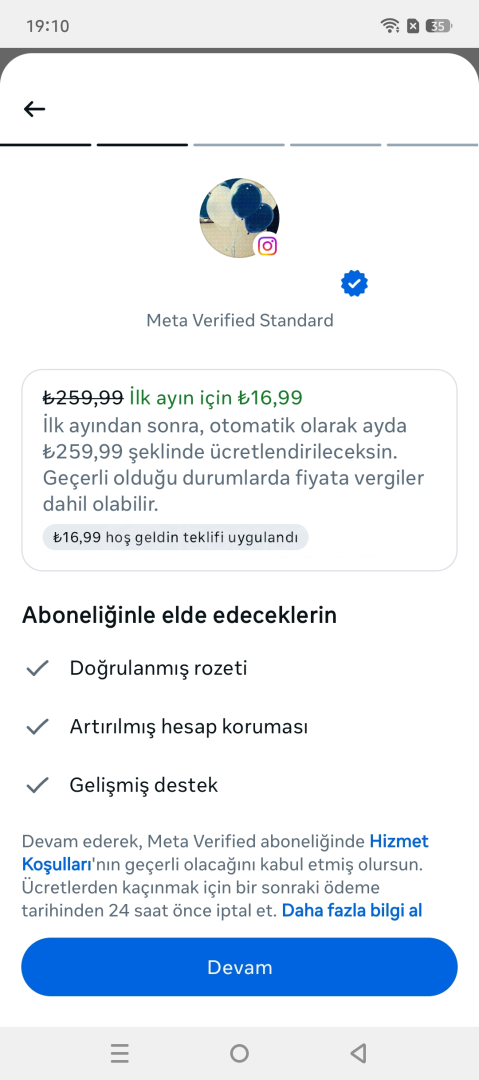The height and width of the screenshot is (1080, 479).
Task: Tap the balloon profile picture
Action: pos(239,218)
